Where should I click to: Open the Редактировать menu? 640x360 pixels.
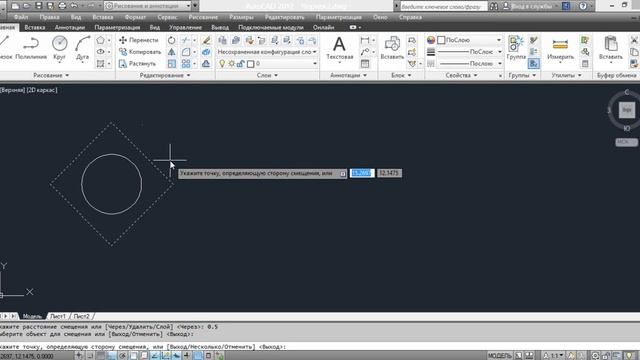click(284, 17)
